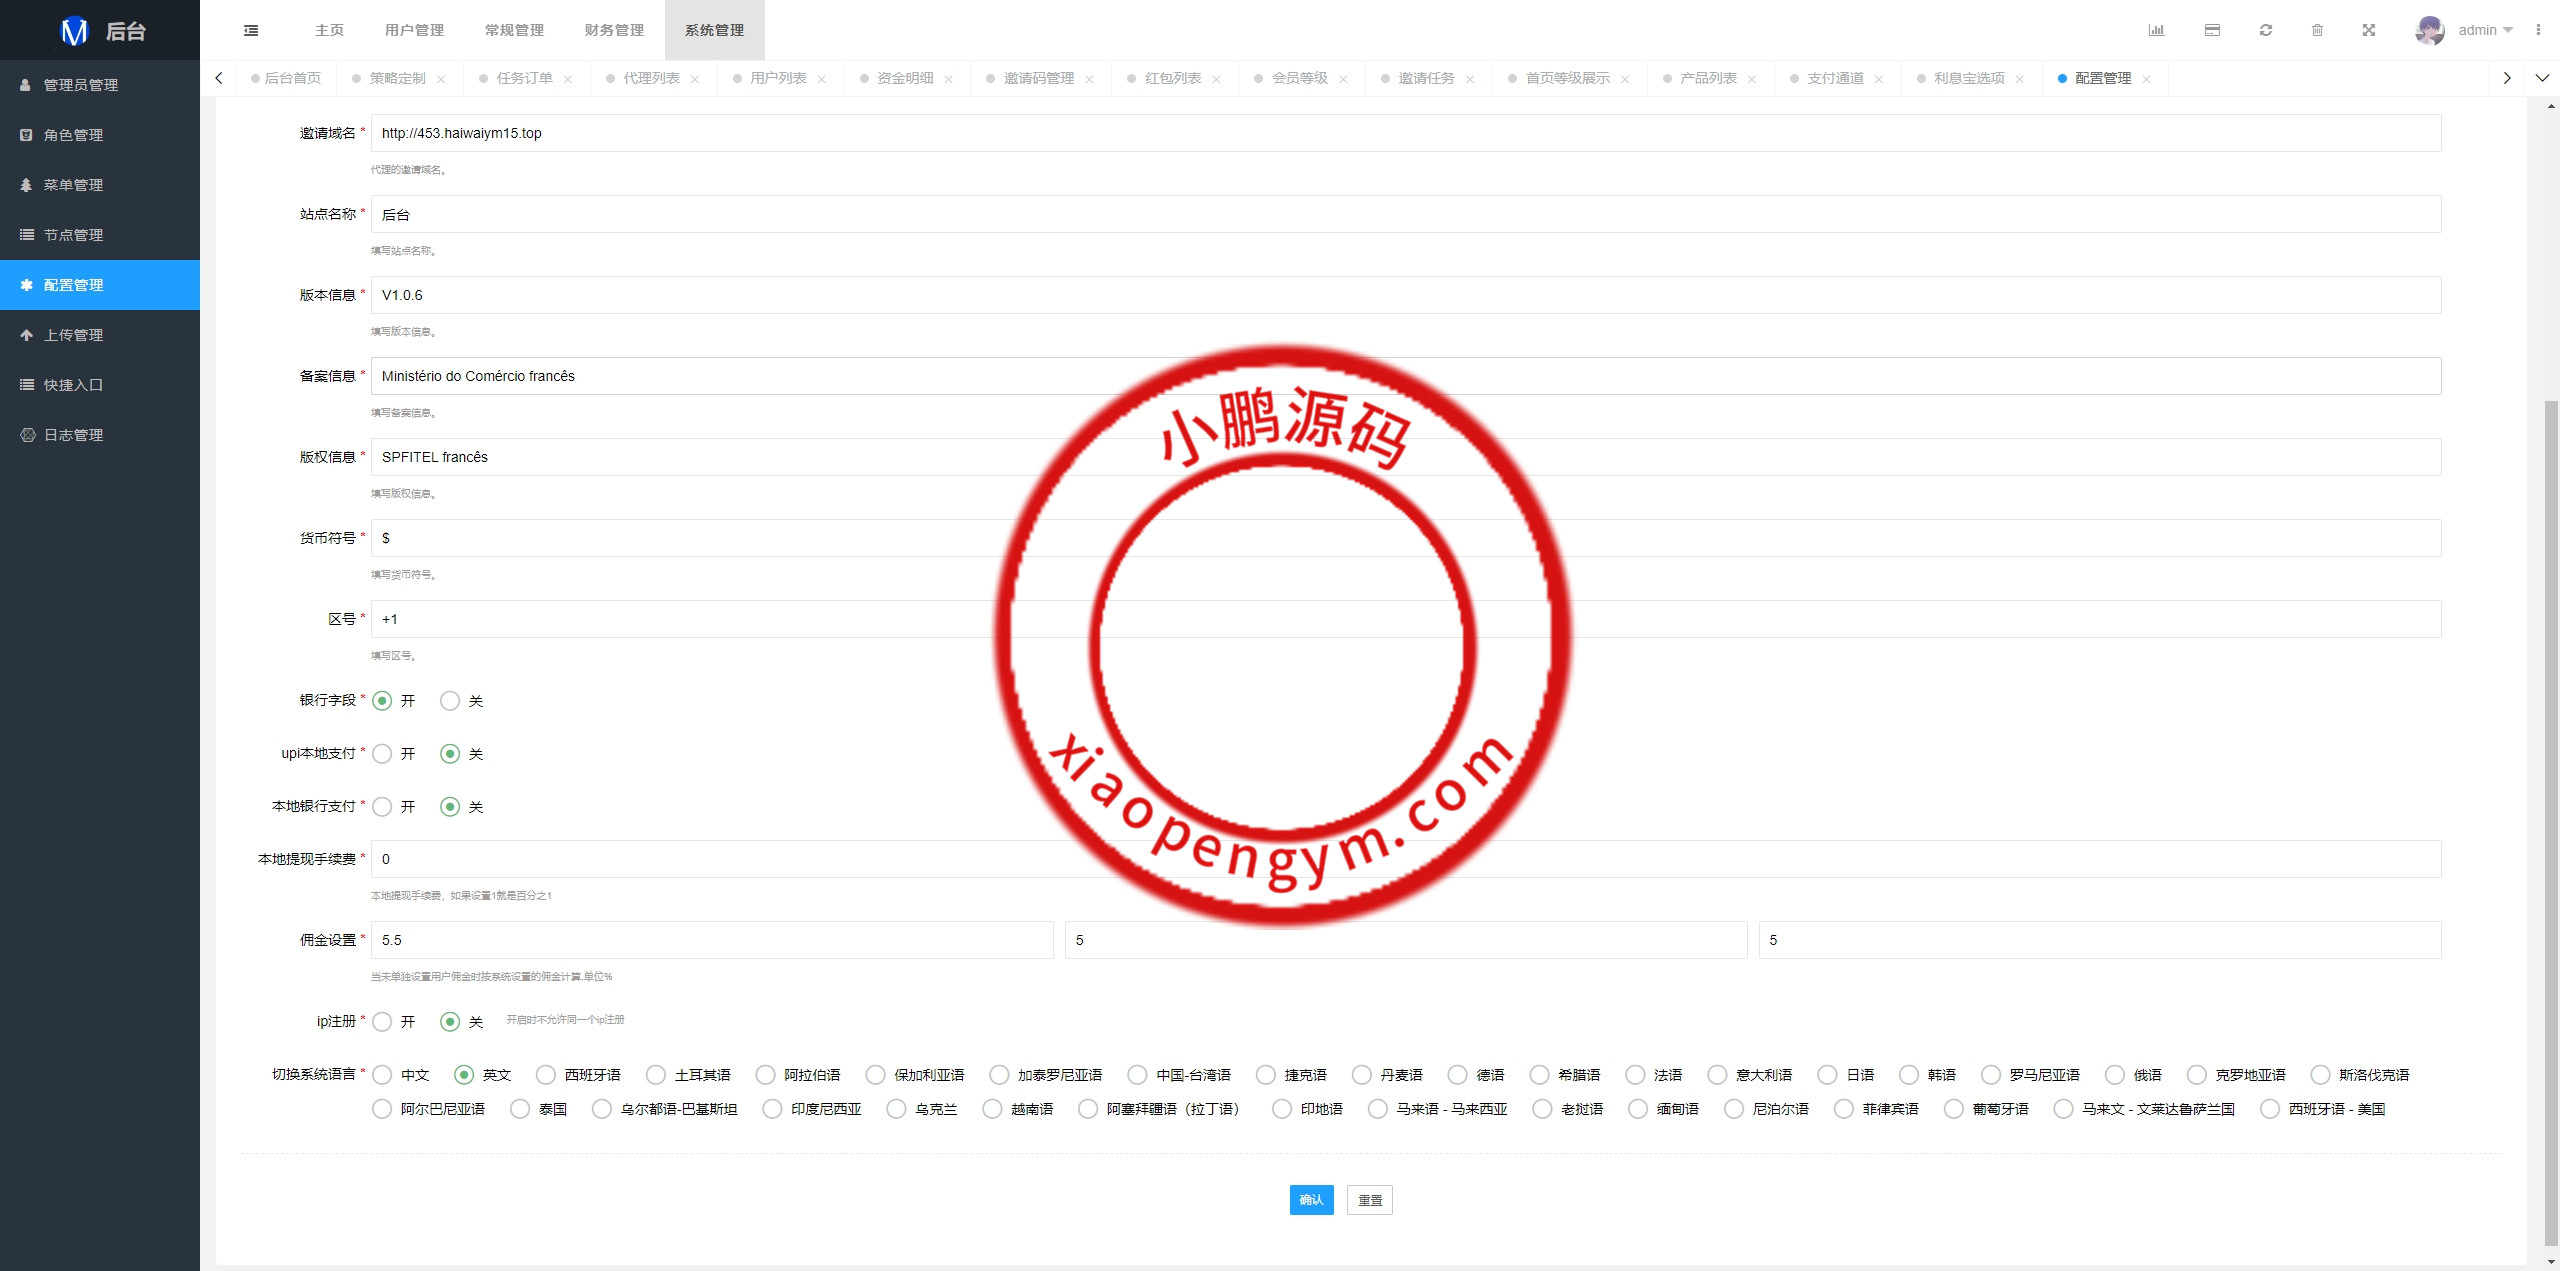Click the first 佣金设置 field showing 5.5
This screenshot has height=1271, width=2560.
coord(712,940)
